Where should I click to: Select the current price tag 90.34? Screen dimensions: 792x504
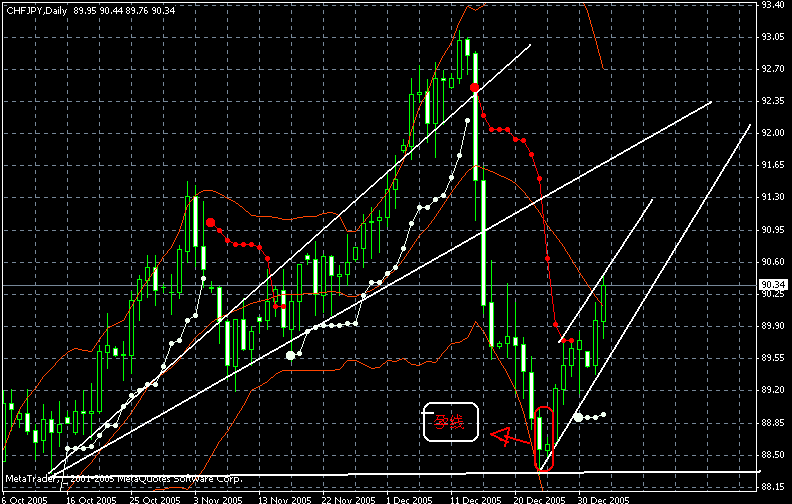click(773, 285)
